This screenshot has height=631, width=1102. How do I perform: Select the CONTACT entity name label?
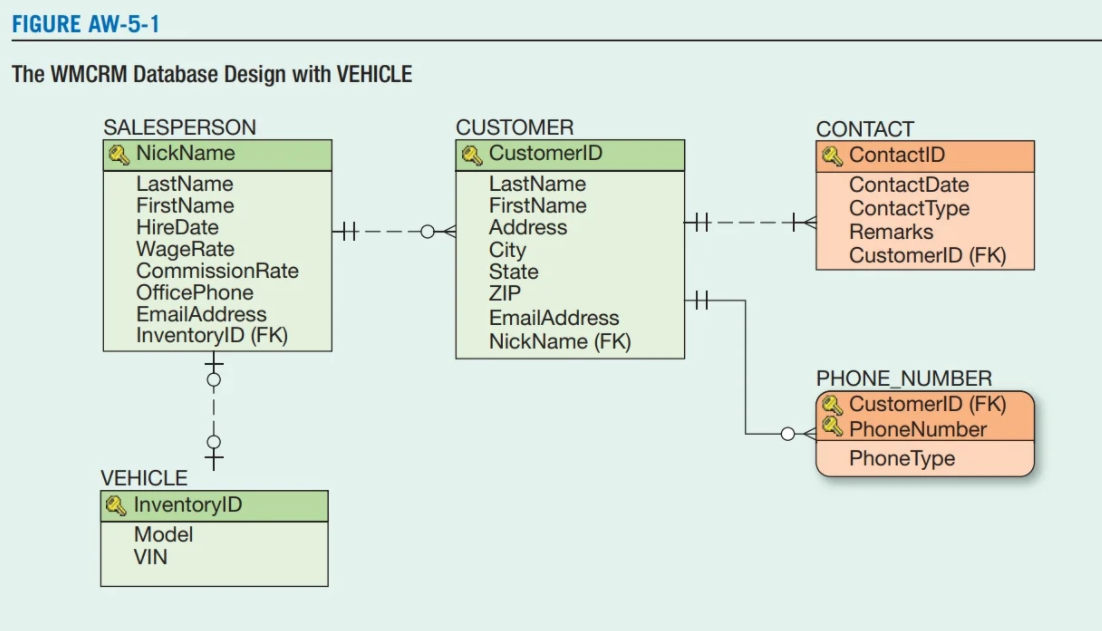coord(864,129)
